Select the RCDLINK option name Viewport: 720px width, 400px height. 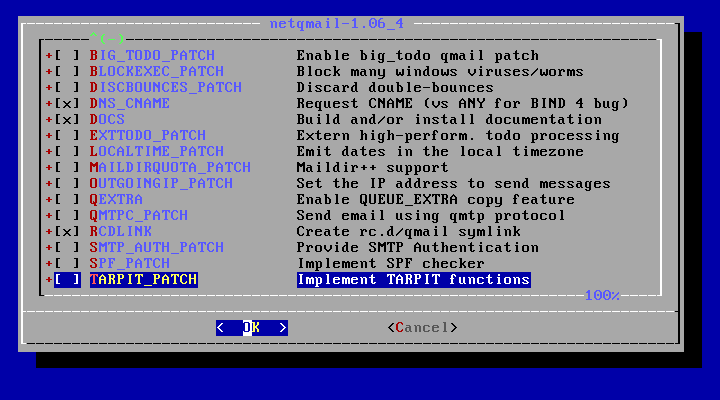click(x=121, y=231)
